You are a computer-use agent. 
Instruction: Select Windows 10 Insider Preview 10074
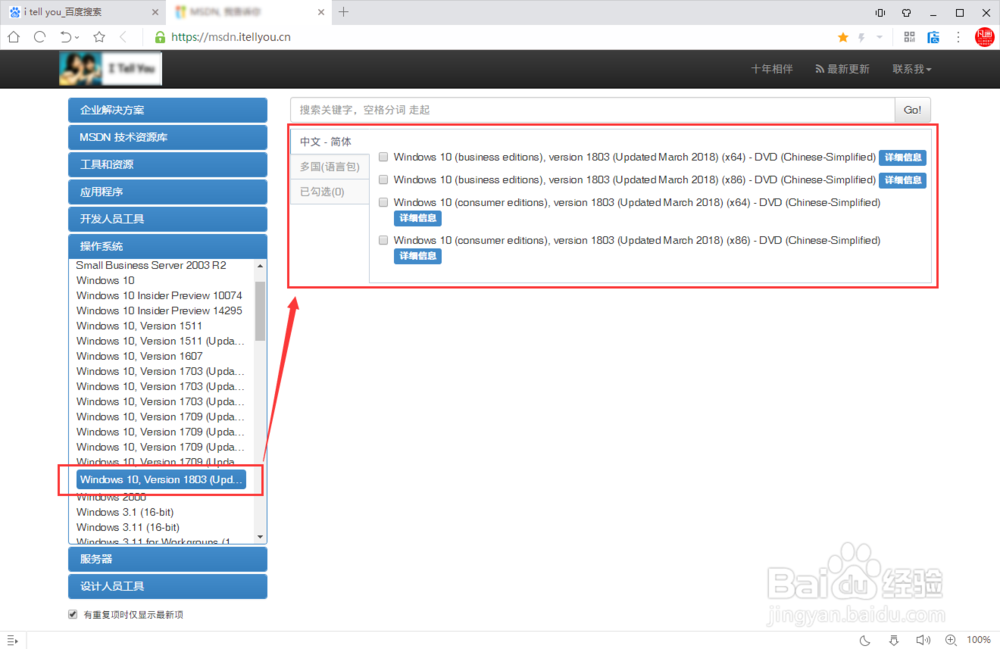pyautogui.click(x=159, y=296)
